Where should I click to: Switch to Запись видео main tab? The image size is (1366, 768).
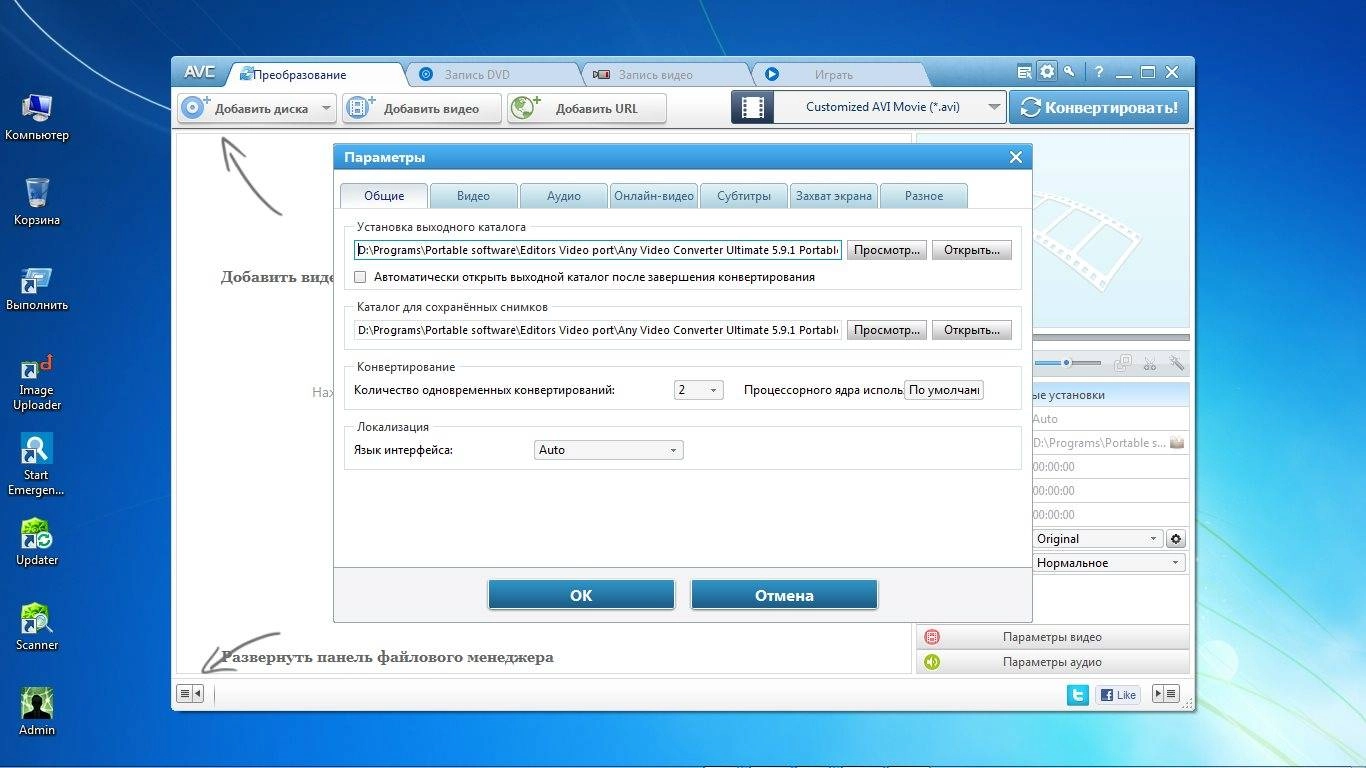pyautogui.click(x=663, y=74)
